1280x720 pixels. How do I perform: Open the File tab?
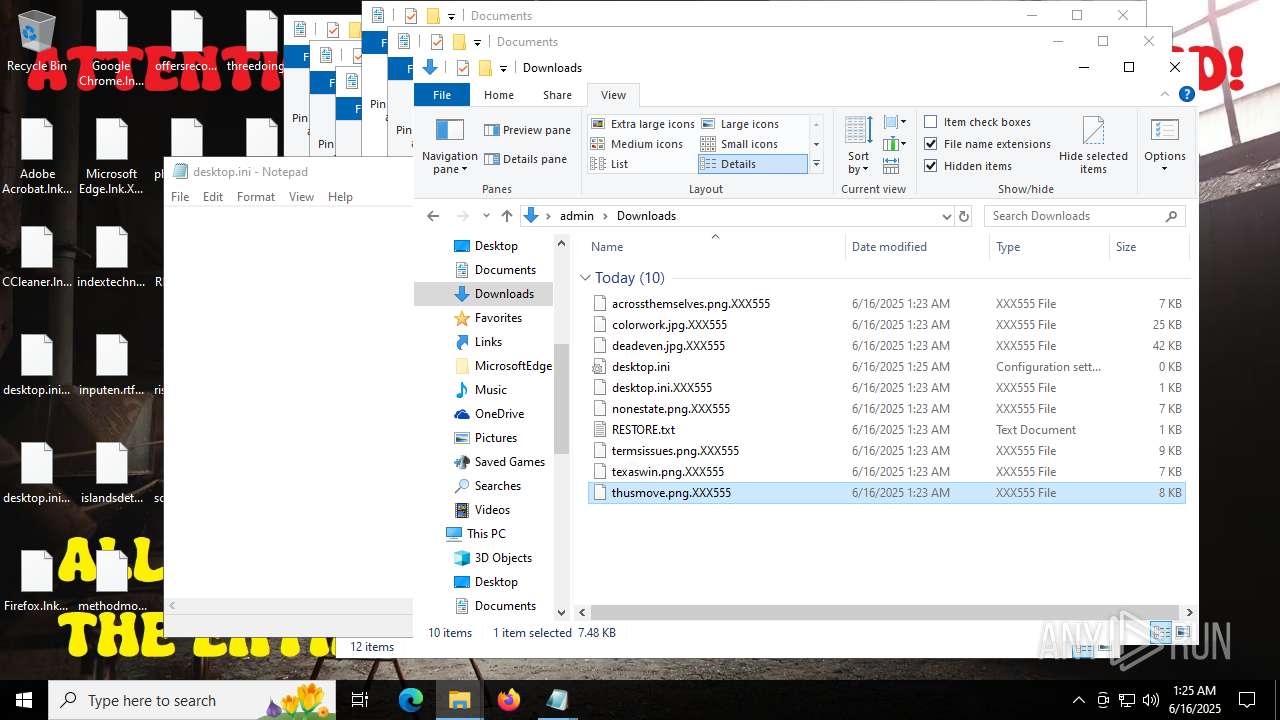coord(442,95)
